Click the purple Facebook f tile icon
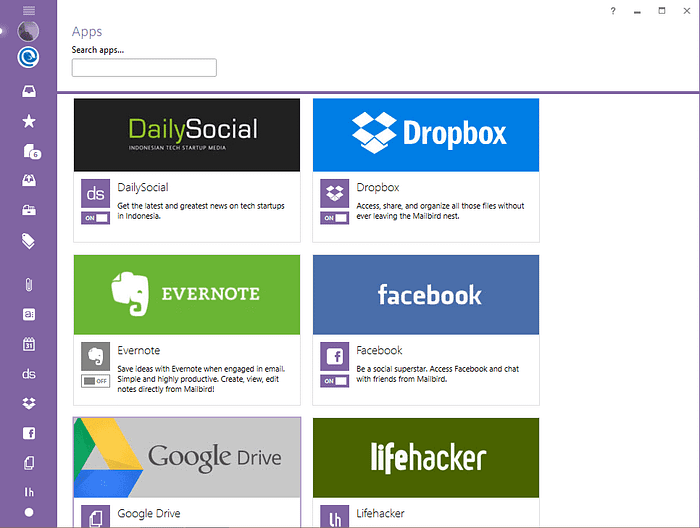 coord(334,356)
